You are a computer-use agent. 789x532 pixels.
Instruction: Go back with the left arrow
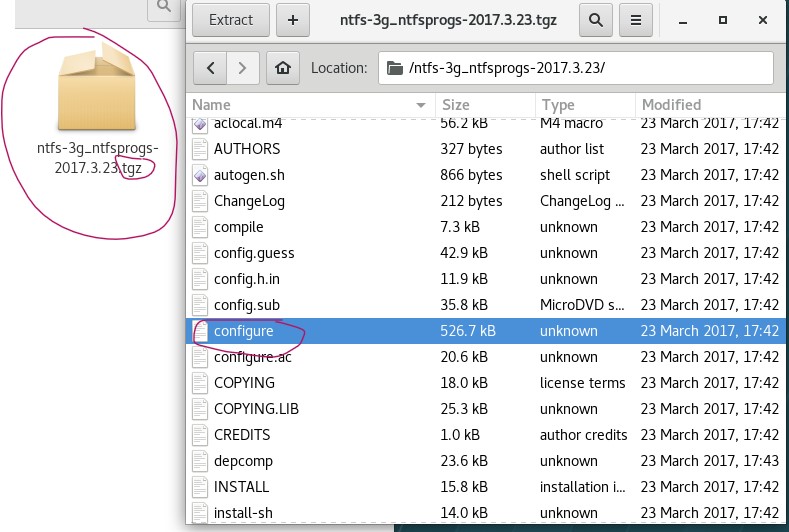point(210,67)
